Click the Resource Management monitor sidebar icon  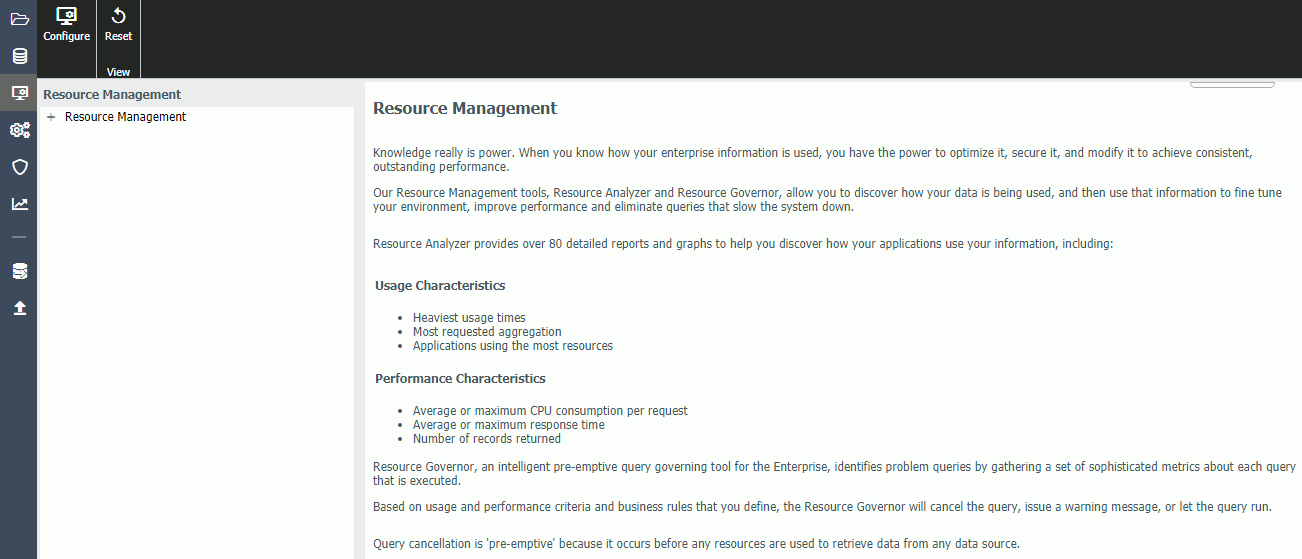pyautogui.click(x=19, y=93)
